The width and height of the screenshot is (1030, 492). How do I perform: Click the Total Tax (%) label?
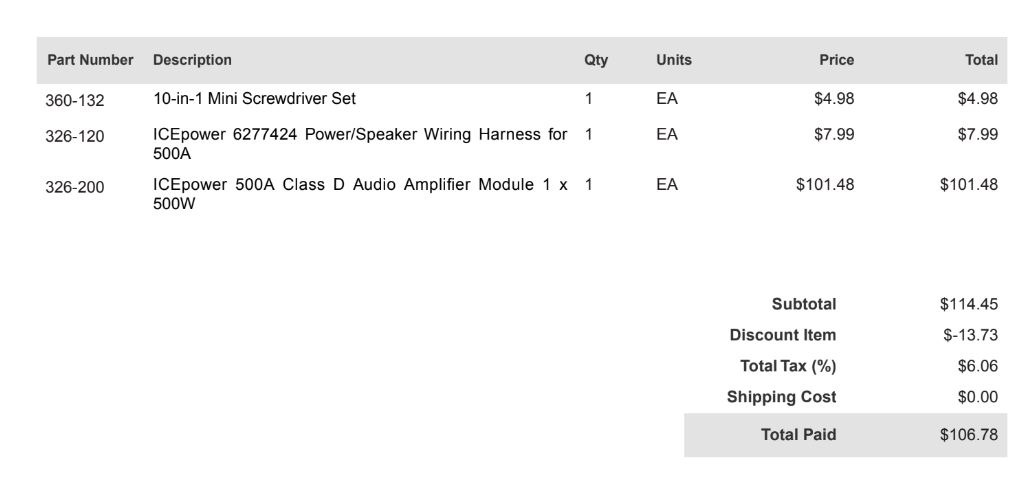coord(788,366)
